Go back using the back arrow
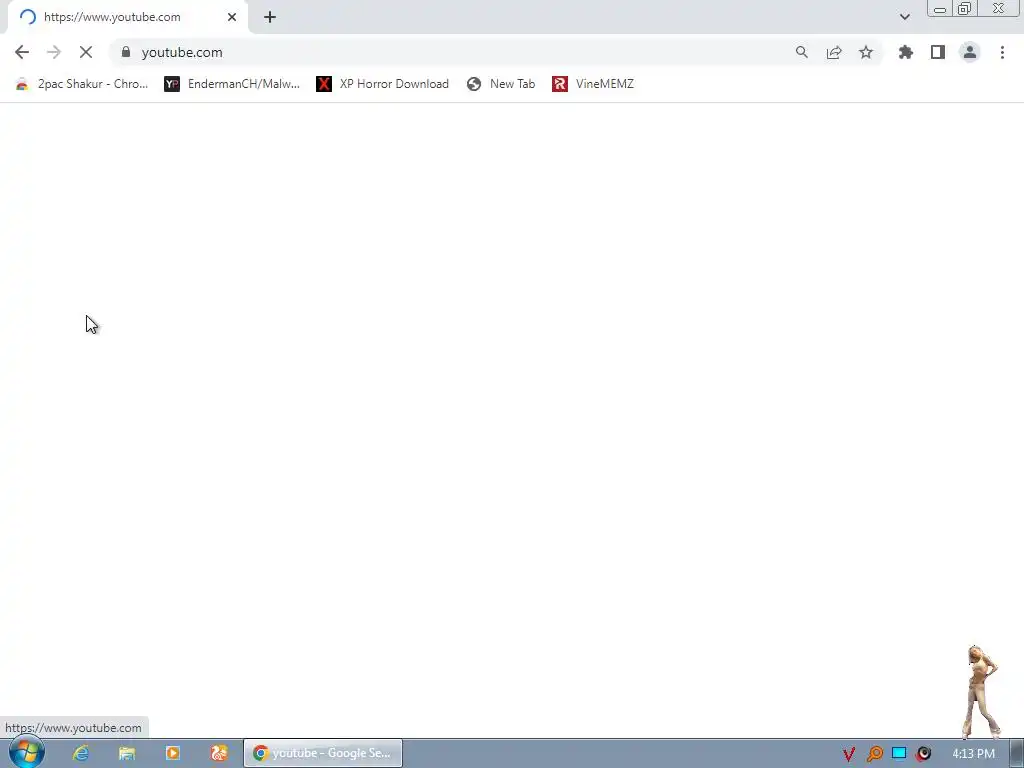 22,52
